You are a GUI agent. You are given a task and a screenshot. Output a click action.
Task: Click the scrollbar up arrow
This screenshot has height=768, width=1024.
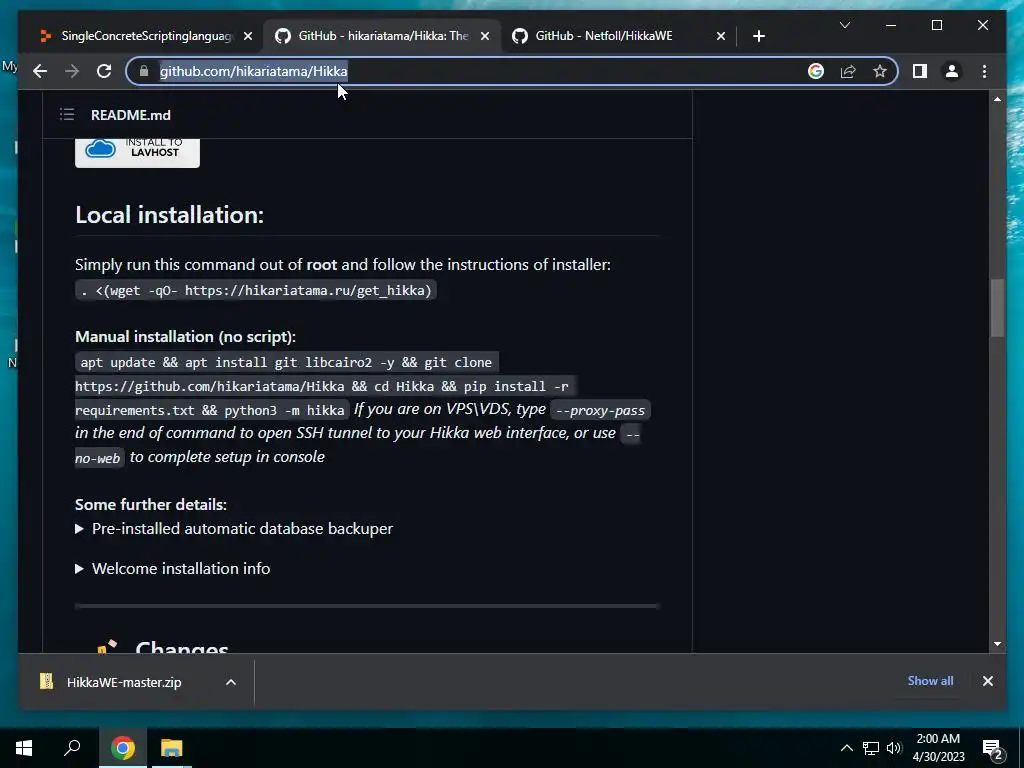pos(997,99)
